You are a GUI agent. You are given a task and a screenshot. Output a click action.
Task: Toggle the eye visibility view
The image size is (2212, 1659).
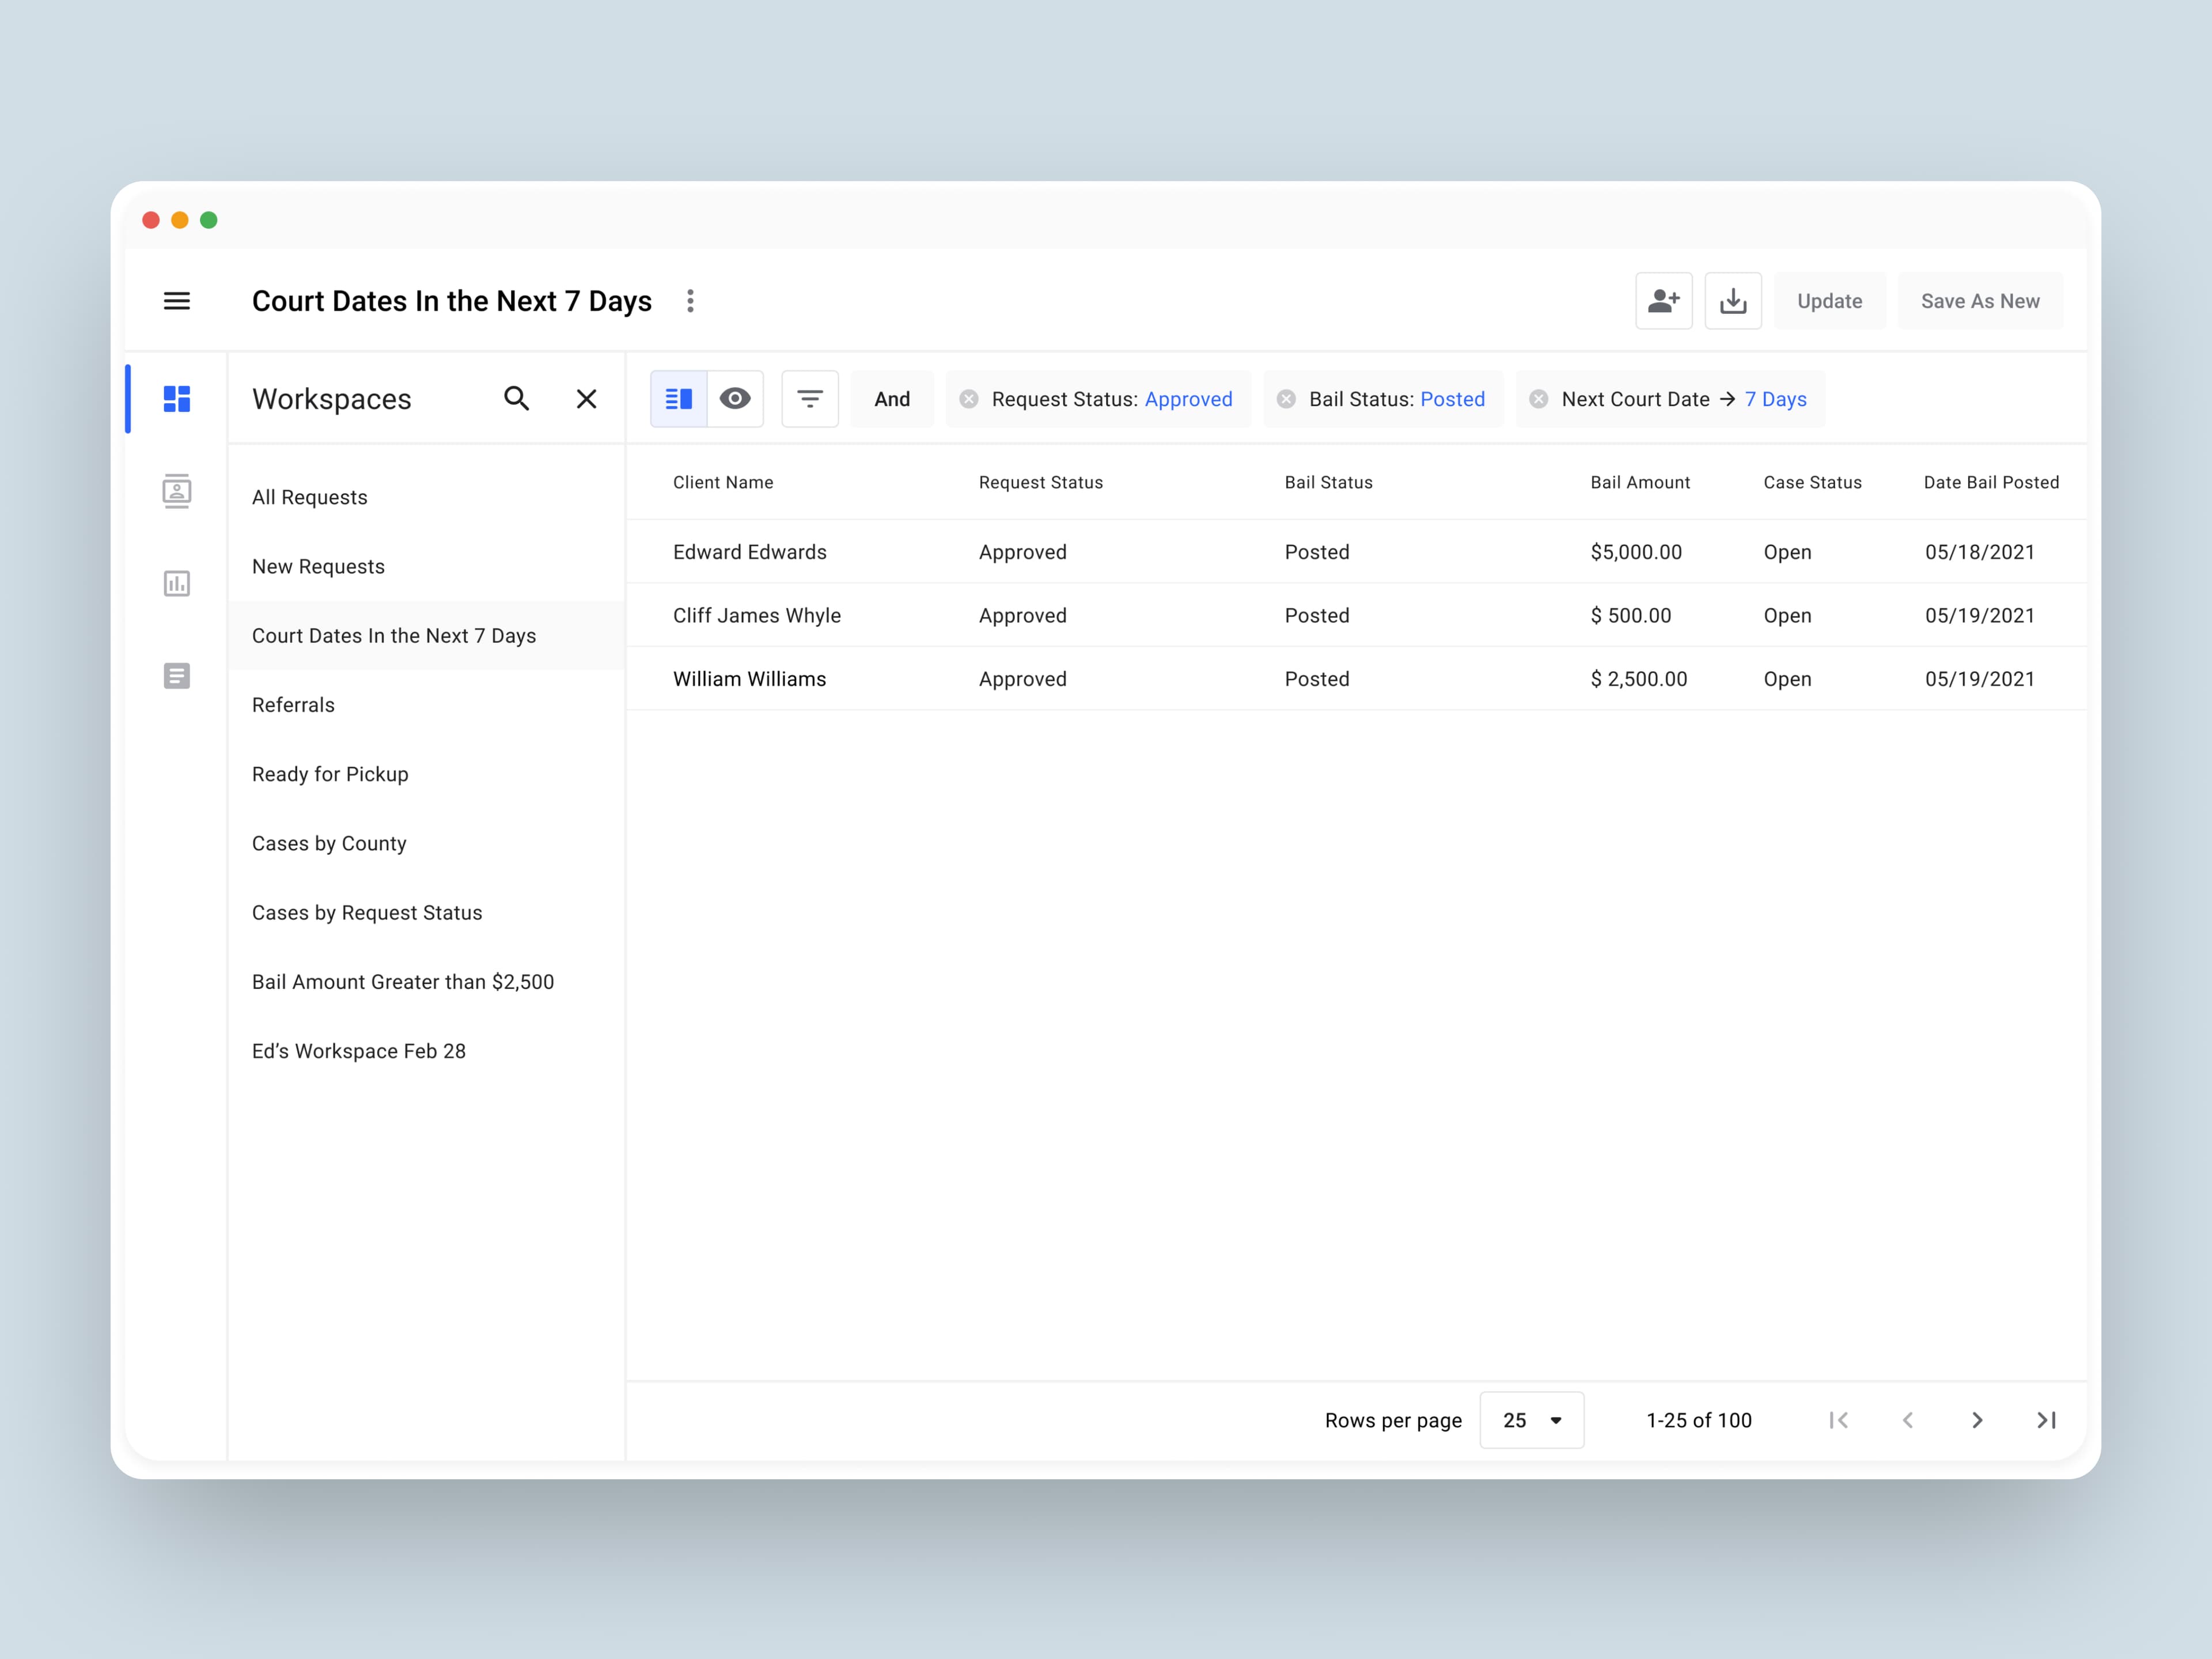click(735, 399)
